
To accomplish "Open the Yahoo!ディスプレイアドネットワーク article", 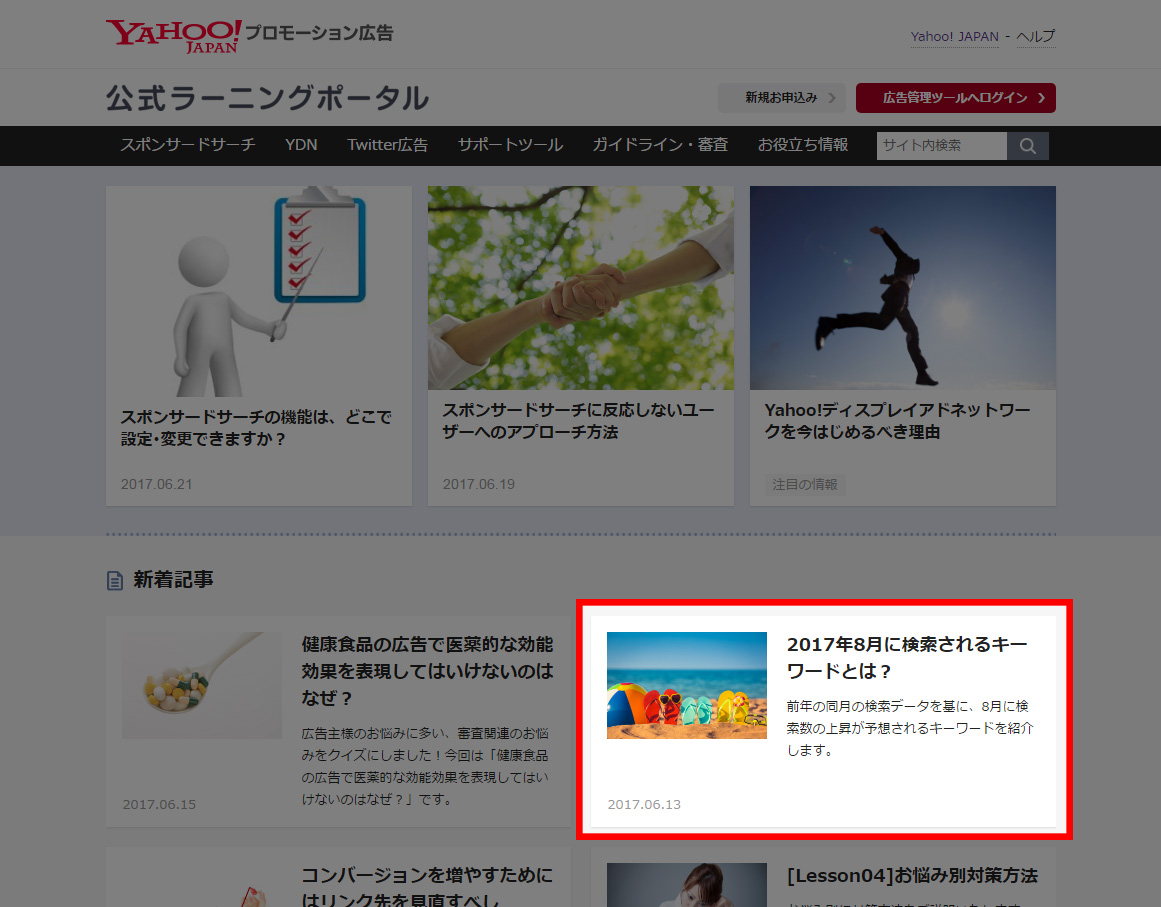I will (x=898, y=421).
